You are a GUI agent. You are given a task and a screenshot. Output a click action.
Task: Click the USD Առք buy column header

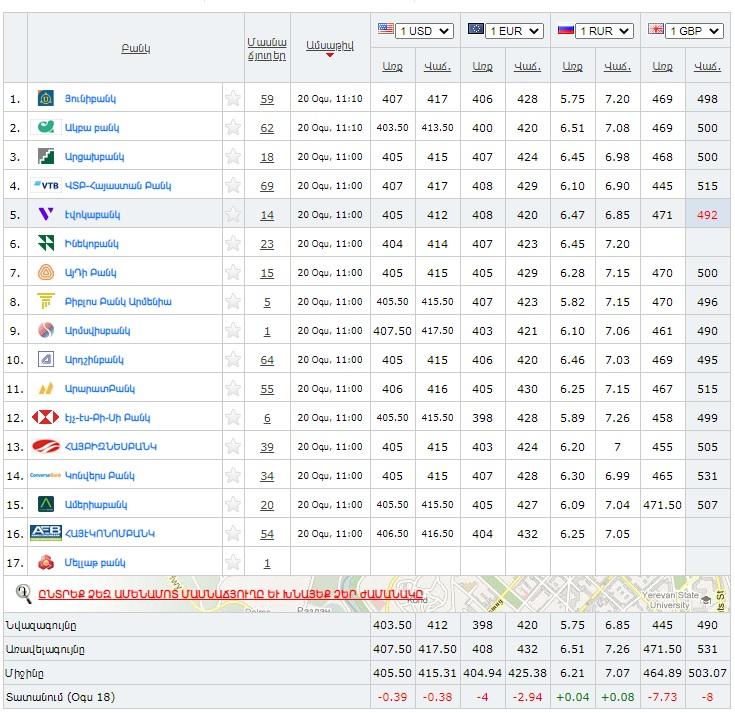coord(393,66)
